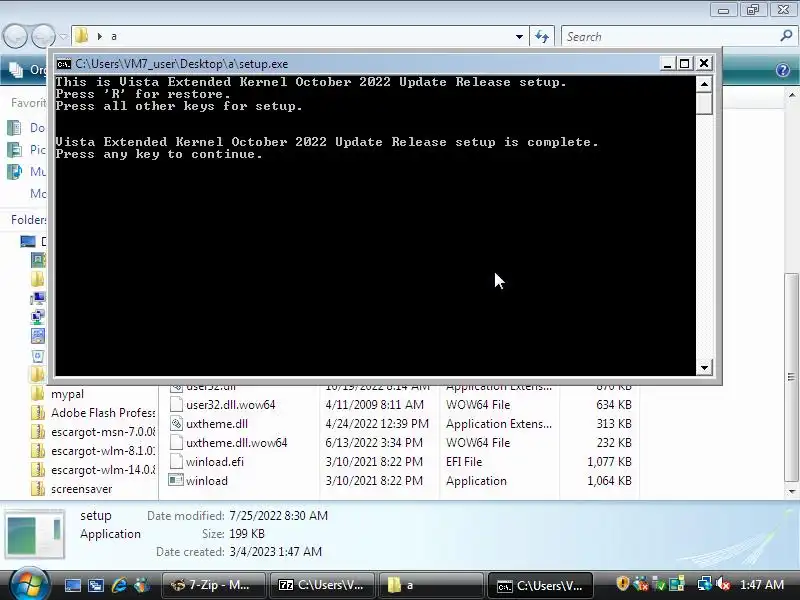Select the command prompt taskbar button
The image size is (800, 600).
pos(540,585)
